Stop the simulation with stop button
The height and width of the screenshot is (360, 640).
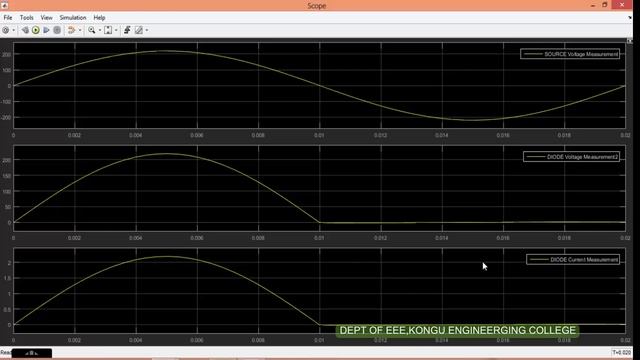(57, 30)
